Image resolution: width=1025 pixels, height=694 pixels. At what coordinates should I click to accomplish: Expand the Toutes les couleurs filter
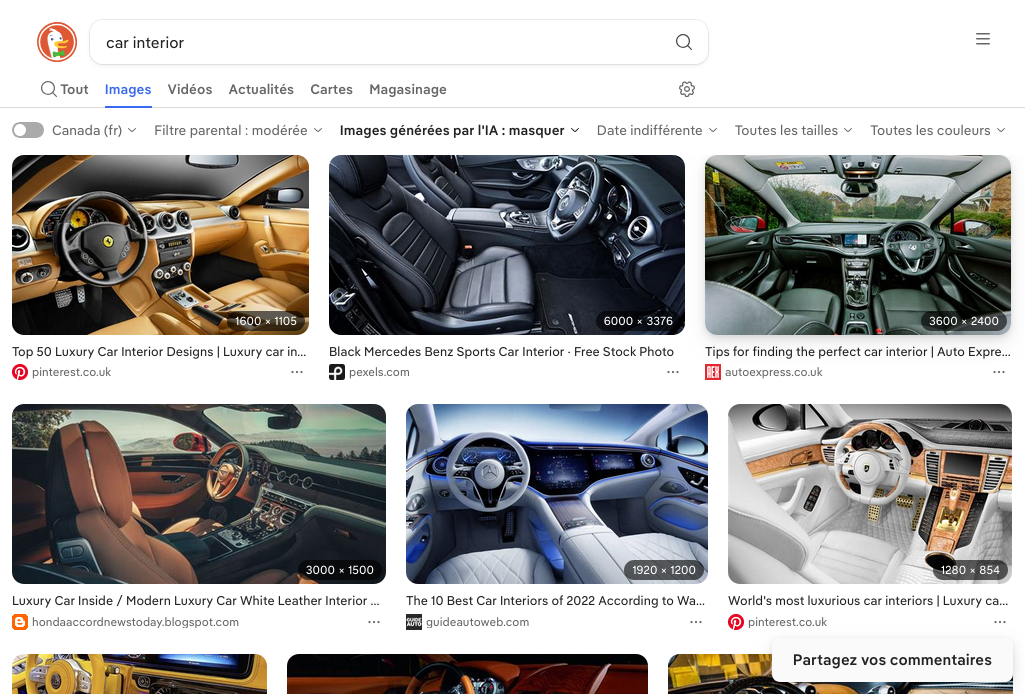937,130
